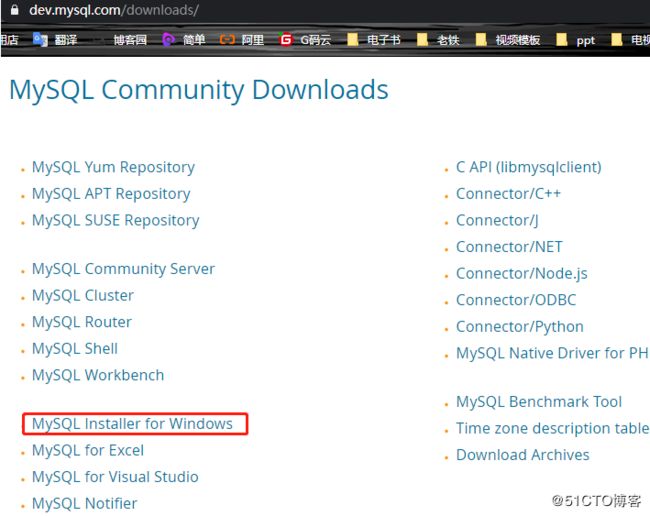Viewport: 650px width, 516px height.
Task: Open the 翻译 bookmark
Action: [x=55, y=40]
